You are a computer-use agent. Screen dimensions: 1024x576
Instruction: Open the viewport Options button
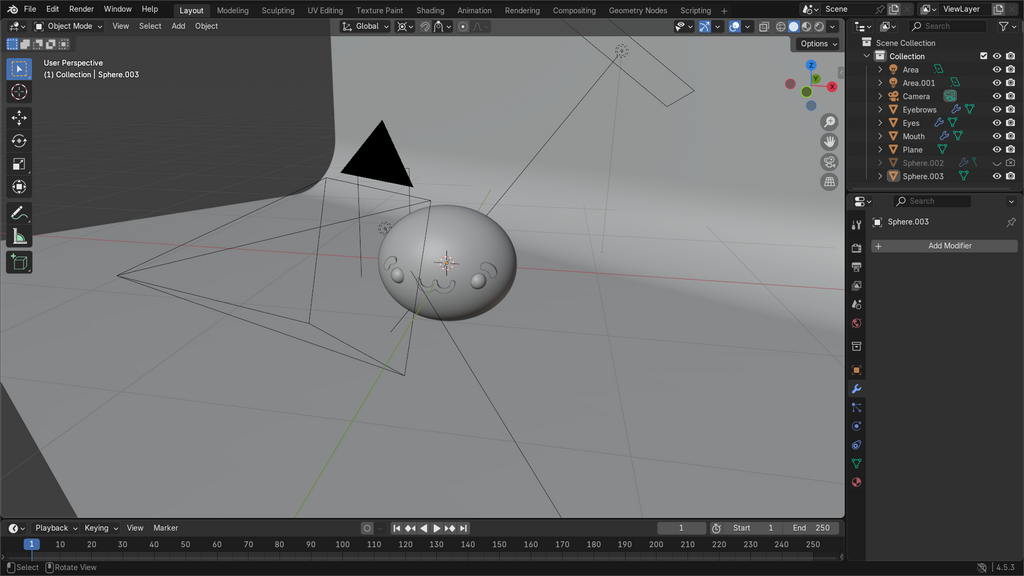pyautogui.click(x=817, y=44)
